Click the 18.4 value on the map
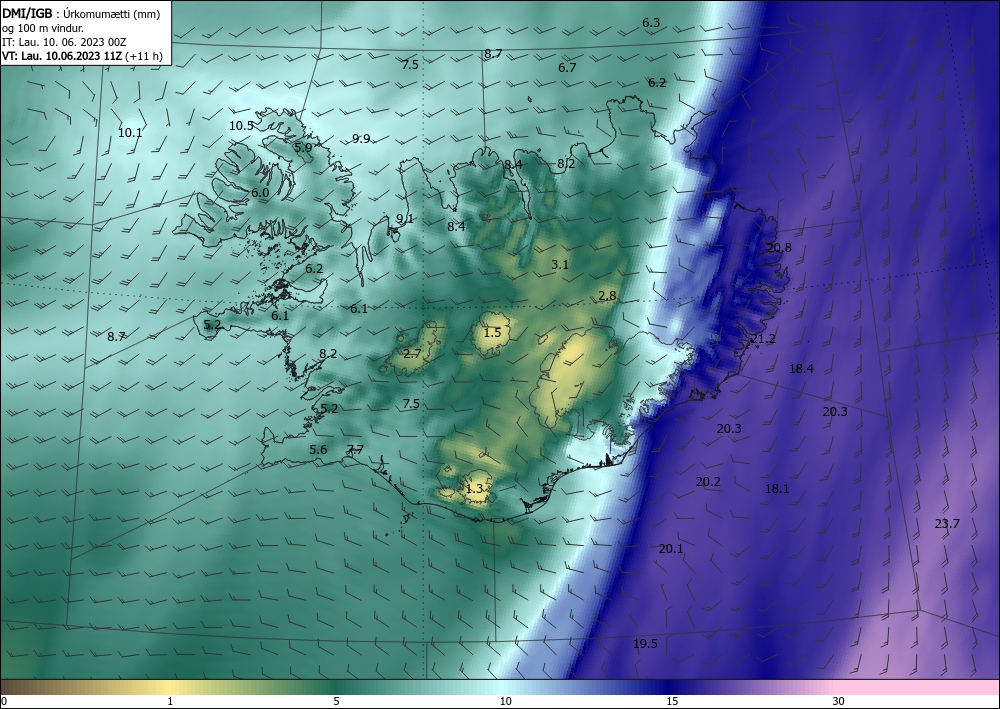This screenshot has width=1000, height=709. pos(801,369)
